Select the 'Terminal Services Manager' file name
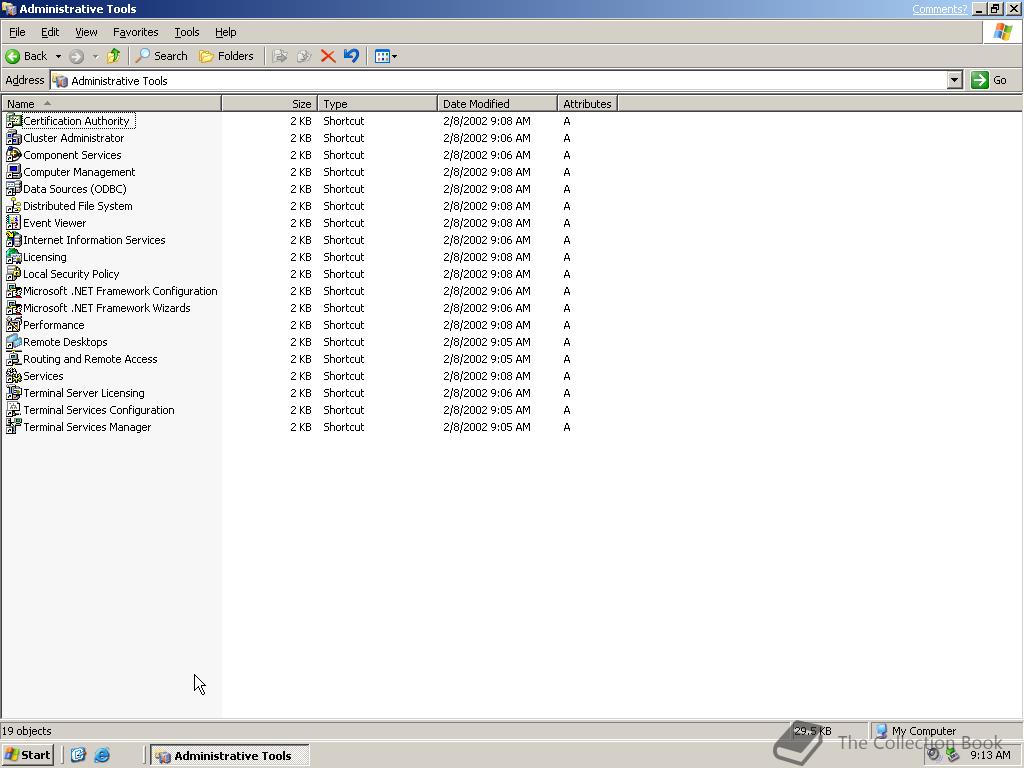 87,426
